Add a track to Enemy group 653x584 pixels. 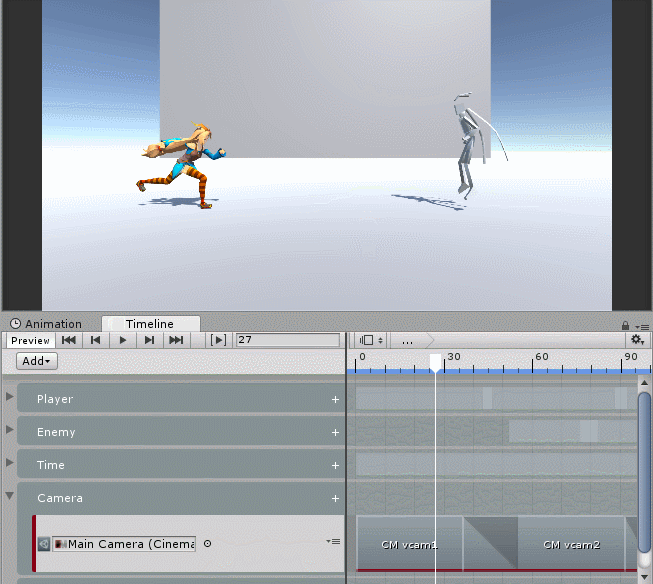coord(335,432)
